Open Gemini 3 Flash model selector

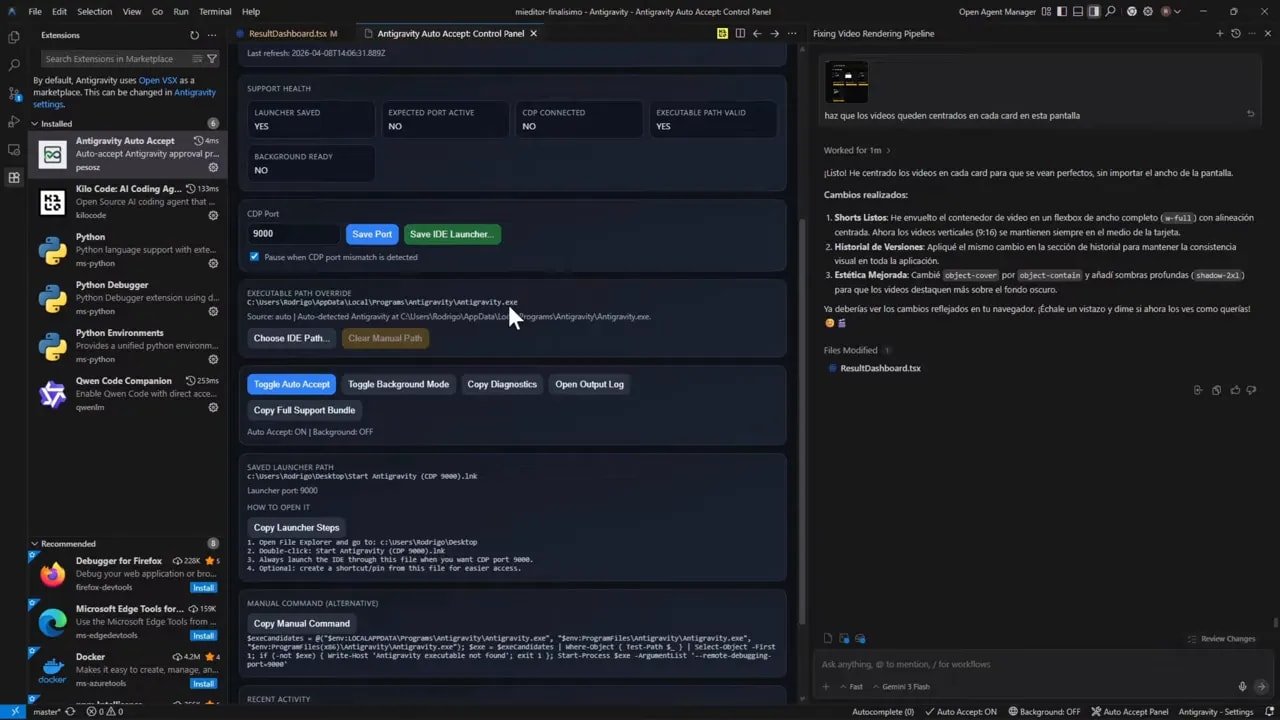click(x=900, y=687)
